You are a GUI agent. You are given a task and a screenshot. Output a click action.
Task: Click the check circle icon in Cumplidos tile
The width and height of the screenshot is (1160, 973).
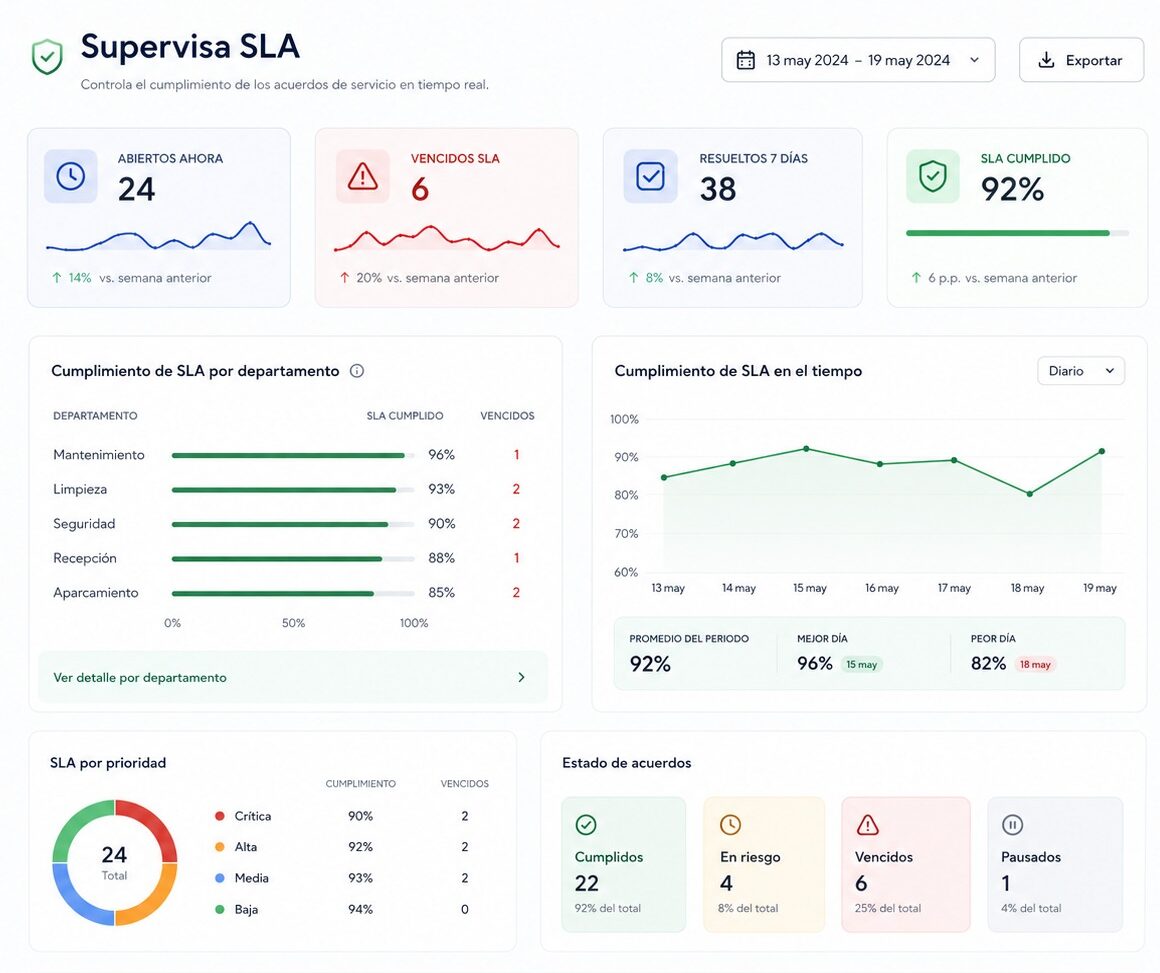586,824
